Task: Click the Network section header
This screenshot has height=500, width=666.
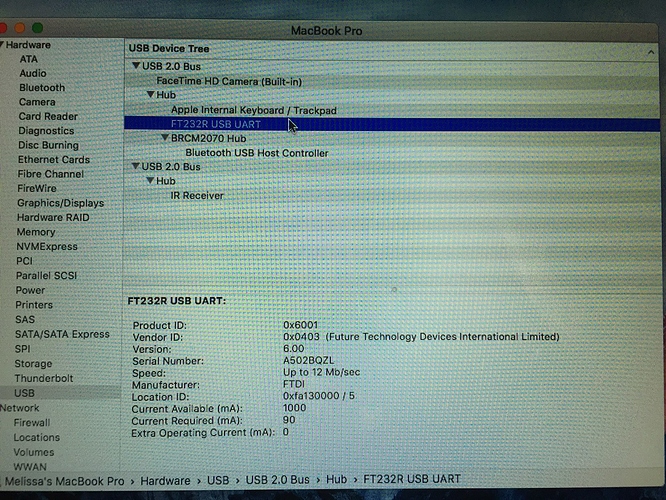Action: point(20,408)
